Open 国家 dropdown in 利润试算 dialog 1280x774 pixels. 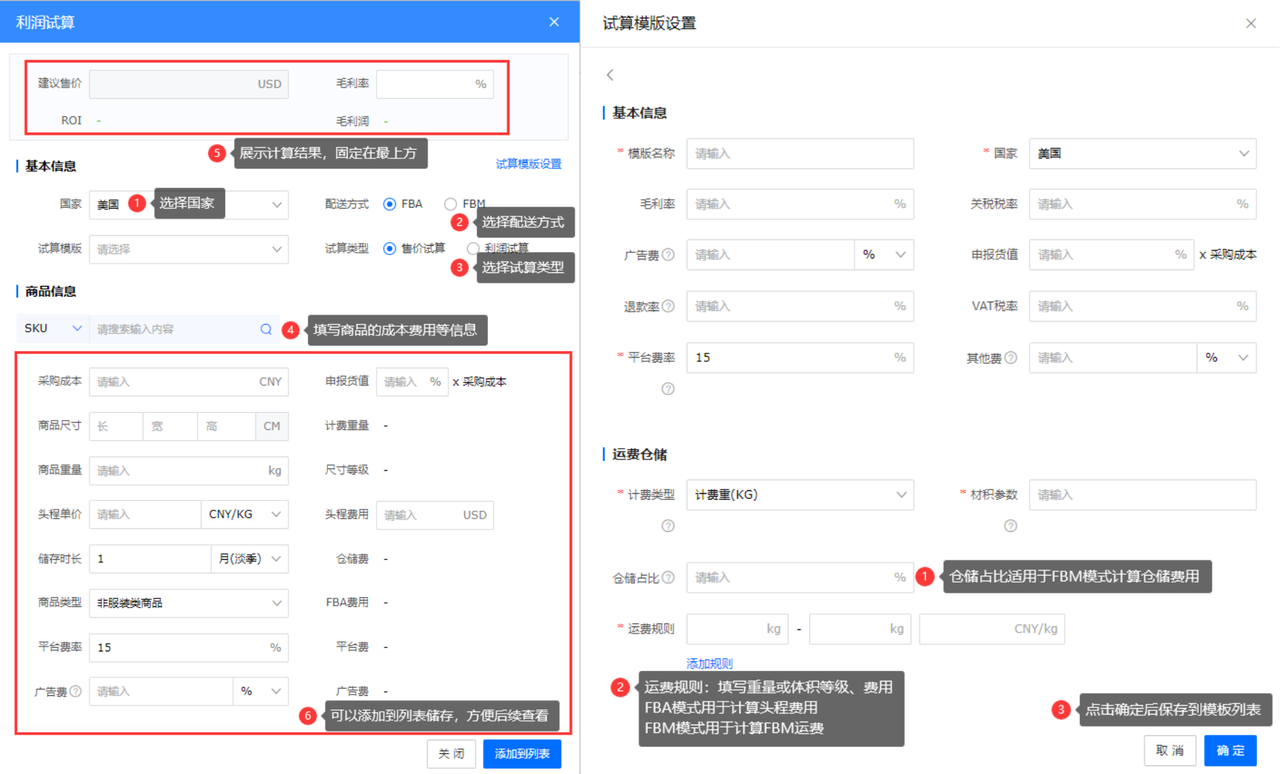point(189,204)
